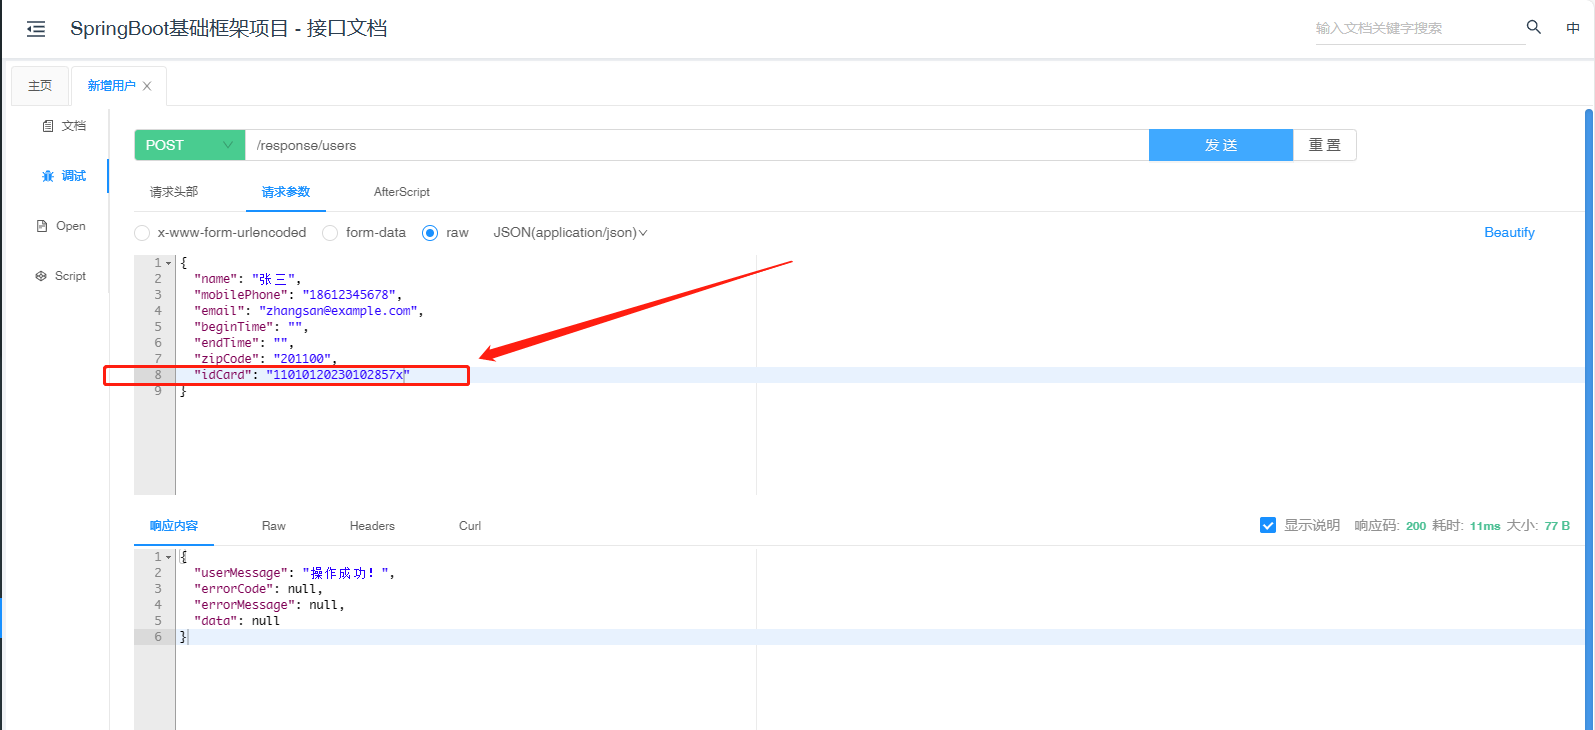
Task: Open the Open sidebar section
Action: (61, 226)
